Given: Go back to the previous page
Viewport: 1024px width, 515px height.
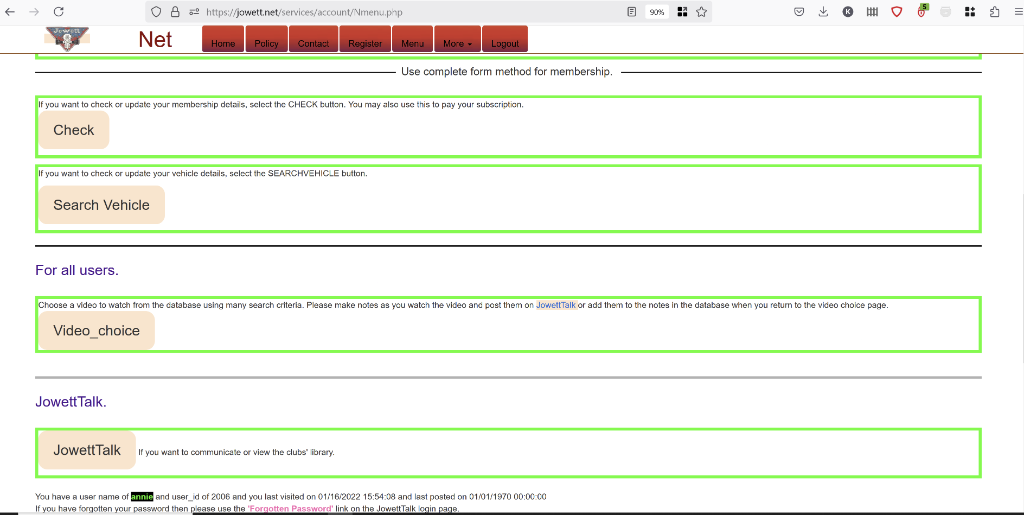Looking at the screenshot, I should 10,12.
